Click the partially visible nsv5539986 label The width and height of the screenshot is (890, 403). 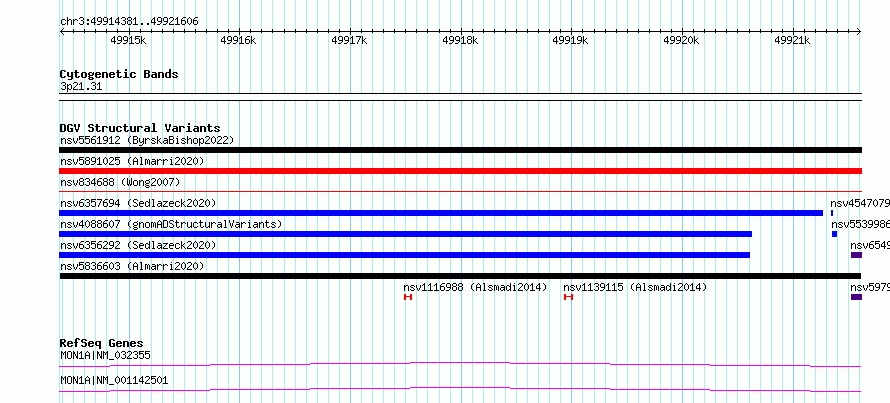pos(860,224)
